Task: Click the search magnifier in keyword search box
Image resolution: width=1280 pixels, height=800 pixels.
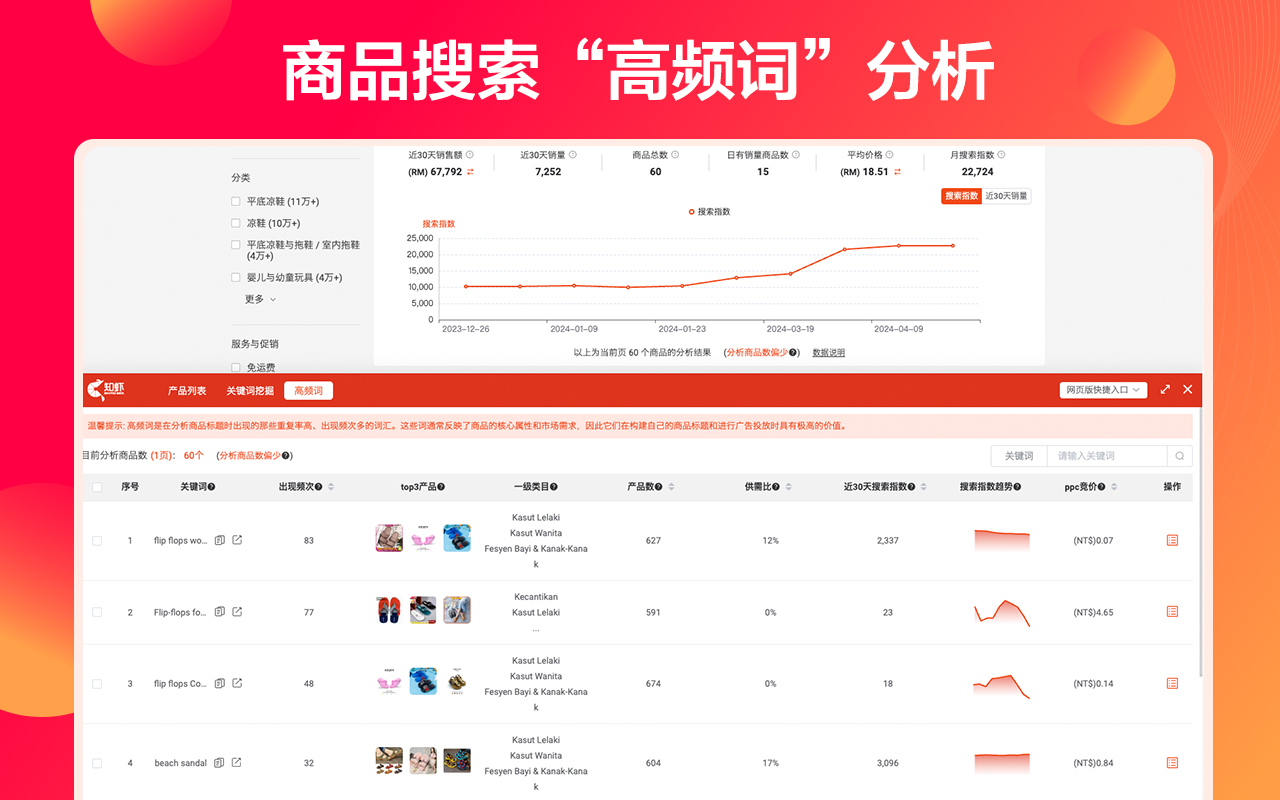Action: (1179, 455)
